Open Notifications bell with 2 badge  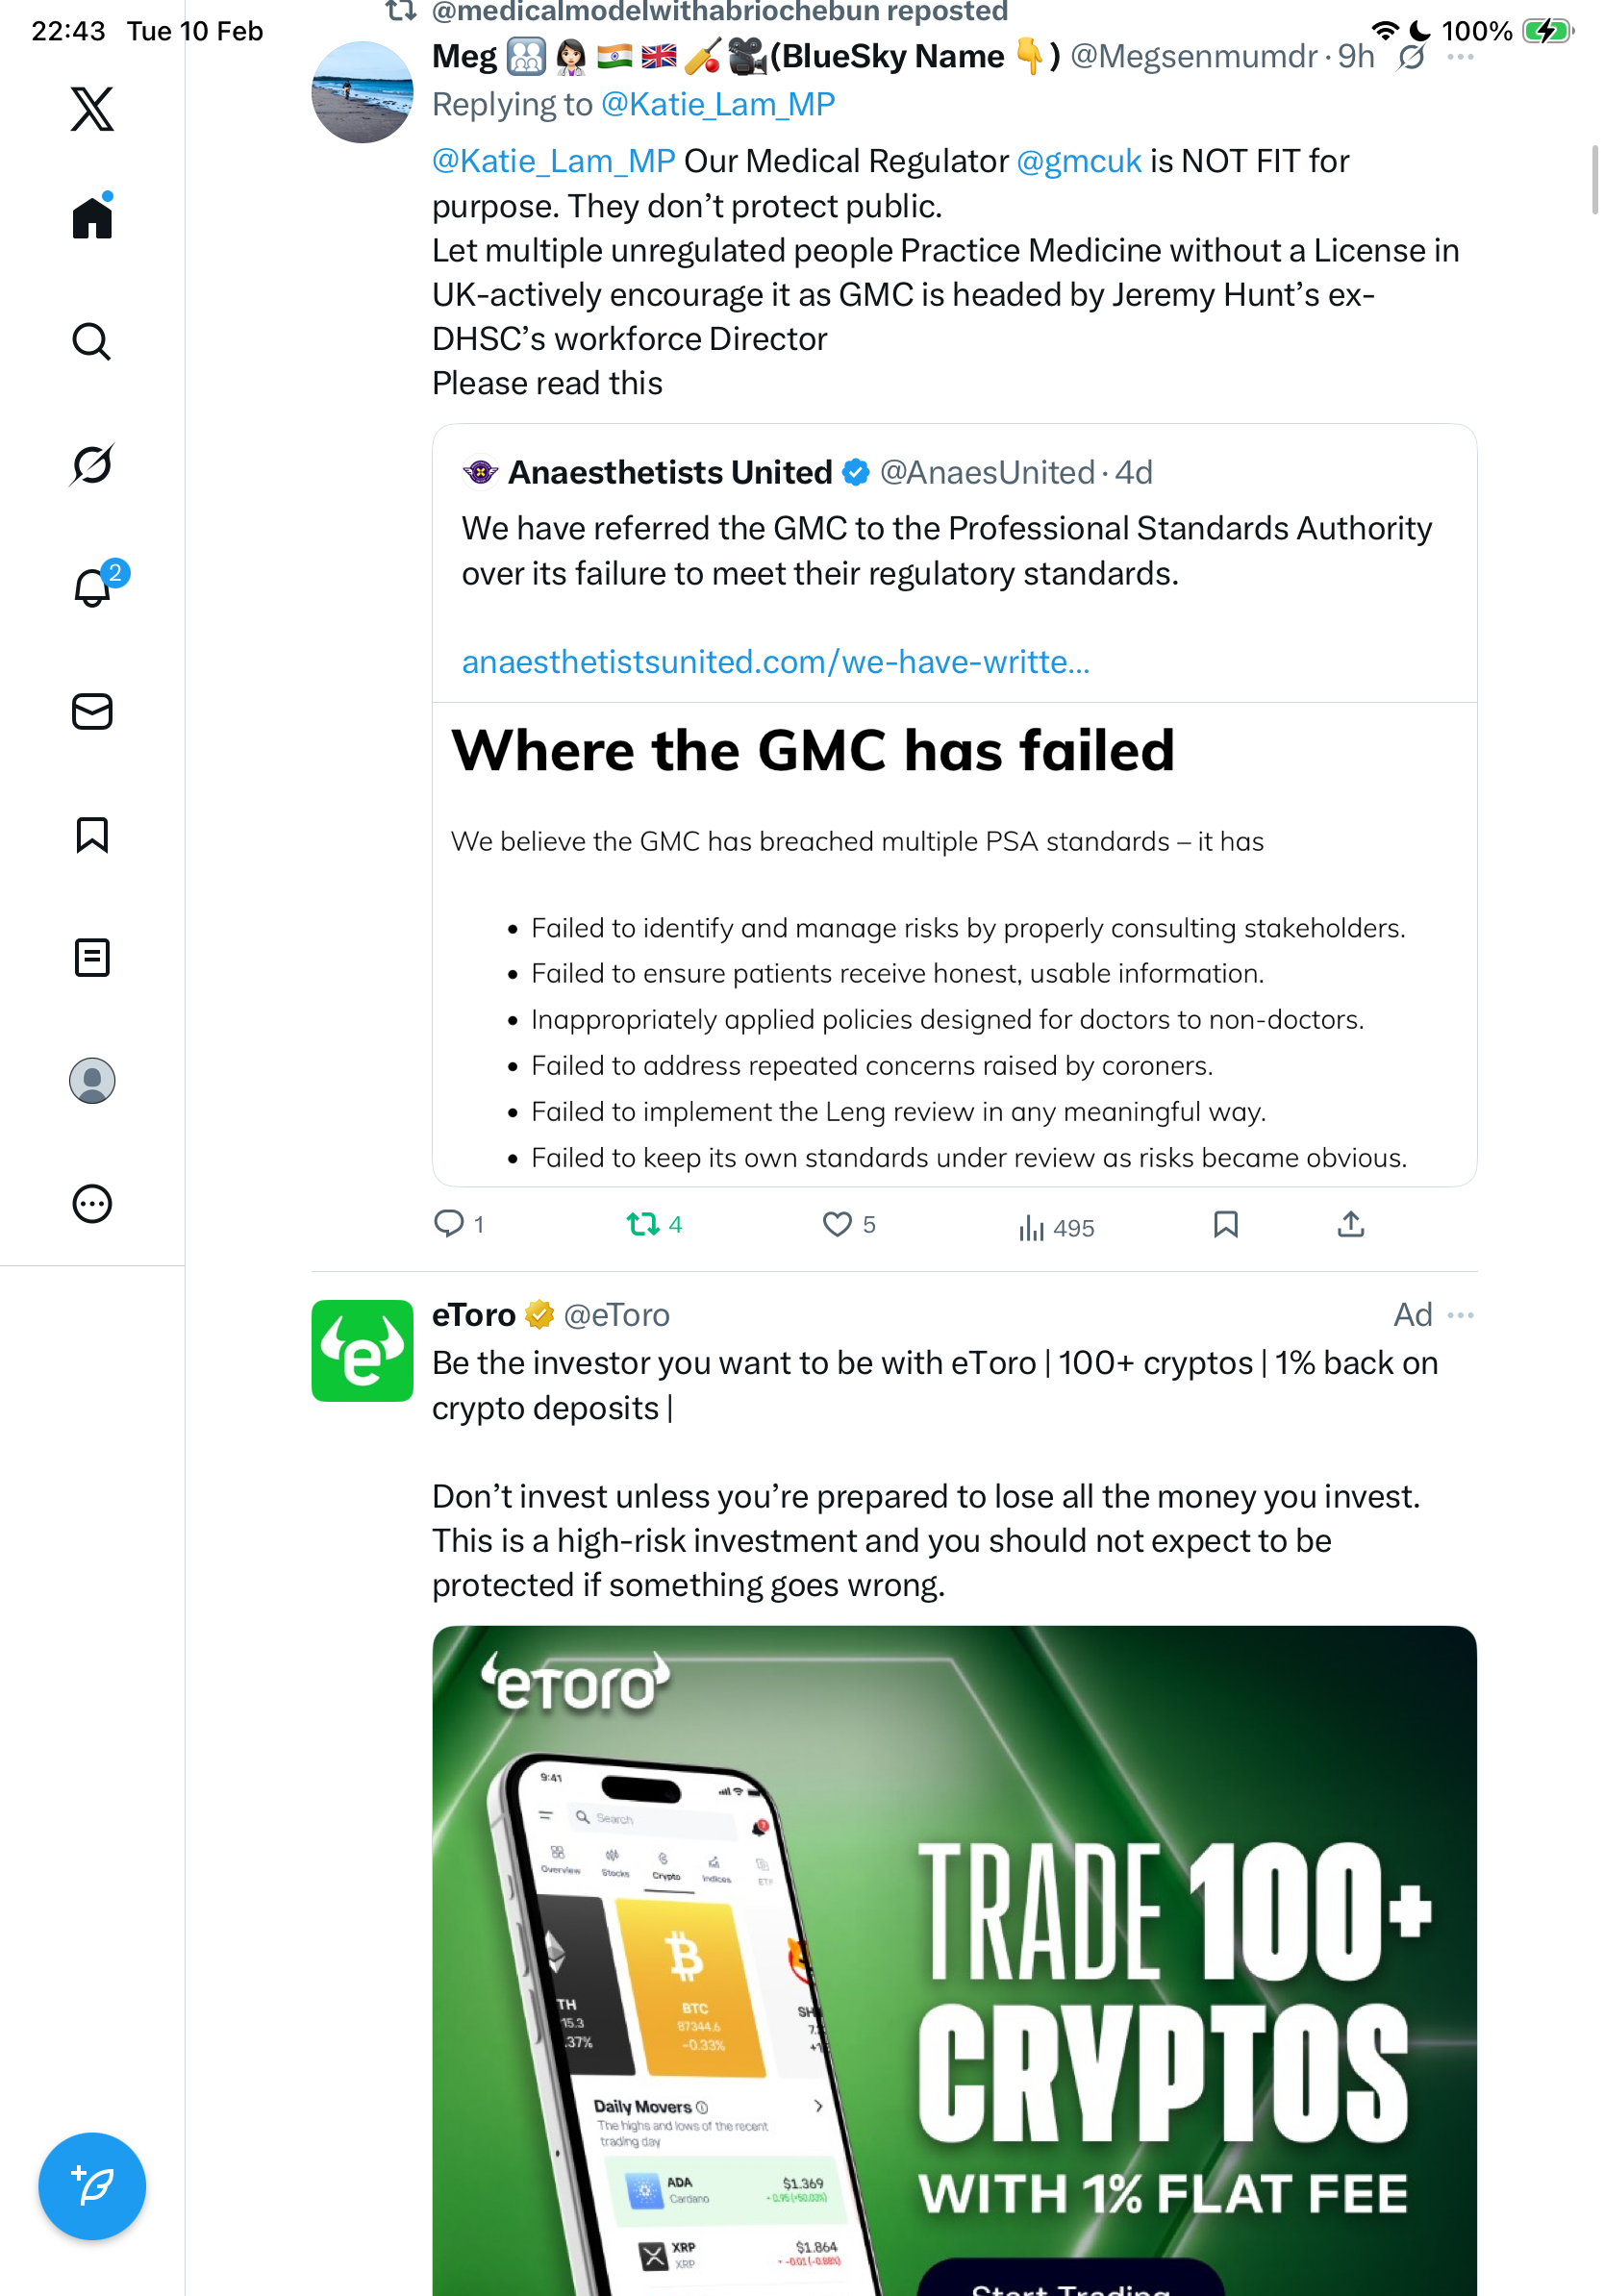tap(92, 588)
